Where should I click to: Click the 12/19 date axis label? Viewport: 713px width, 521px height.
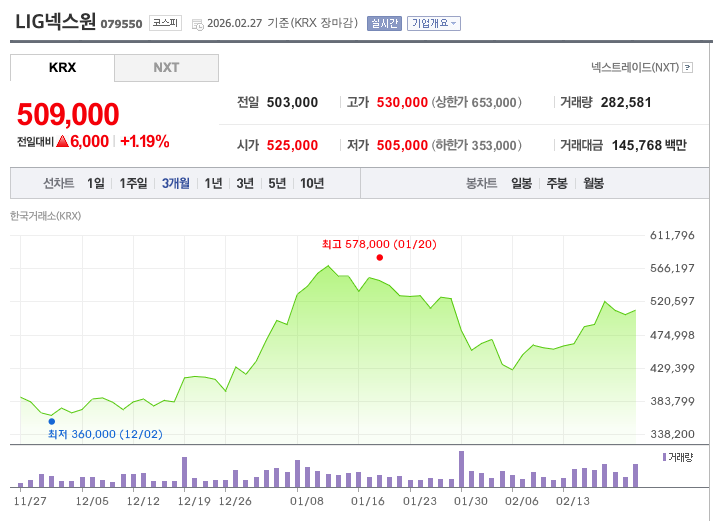[x=194, y=501]
